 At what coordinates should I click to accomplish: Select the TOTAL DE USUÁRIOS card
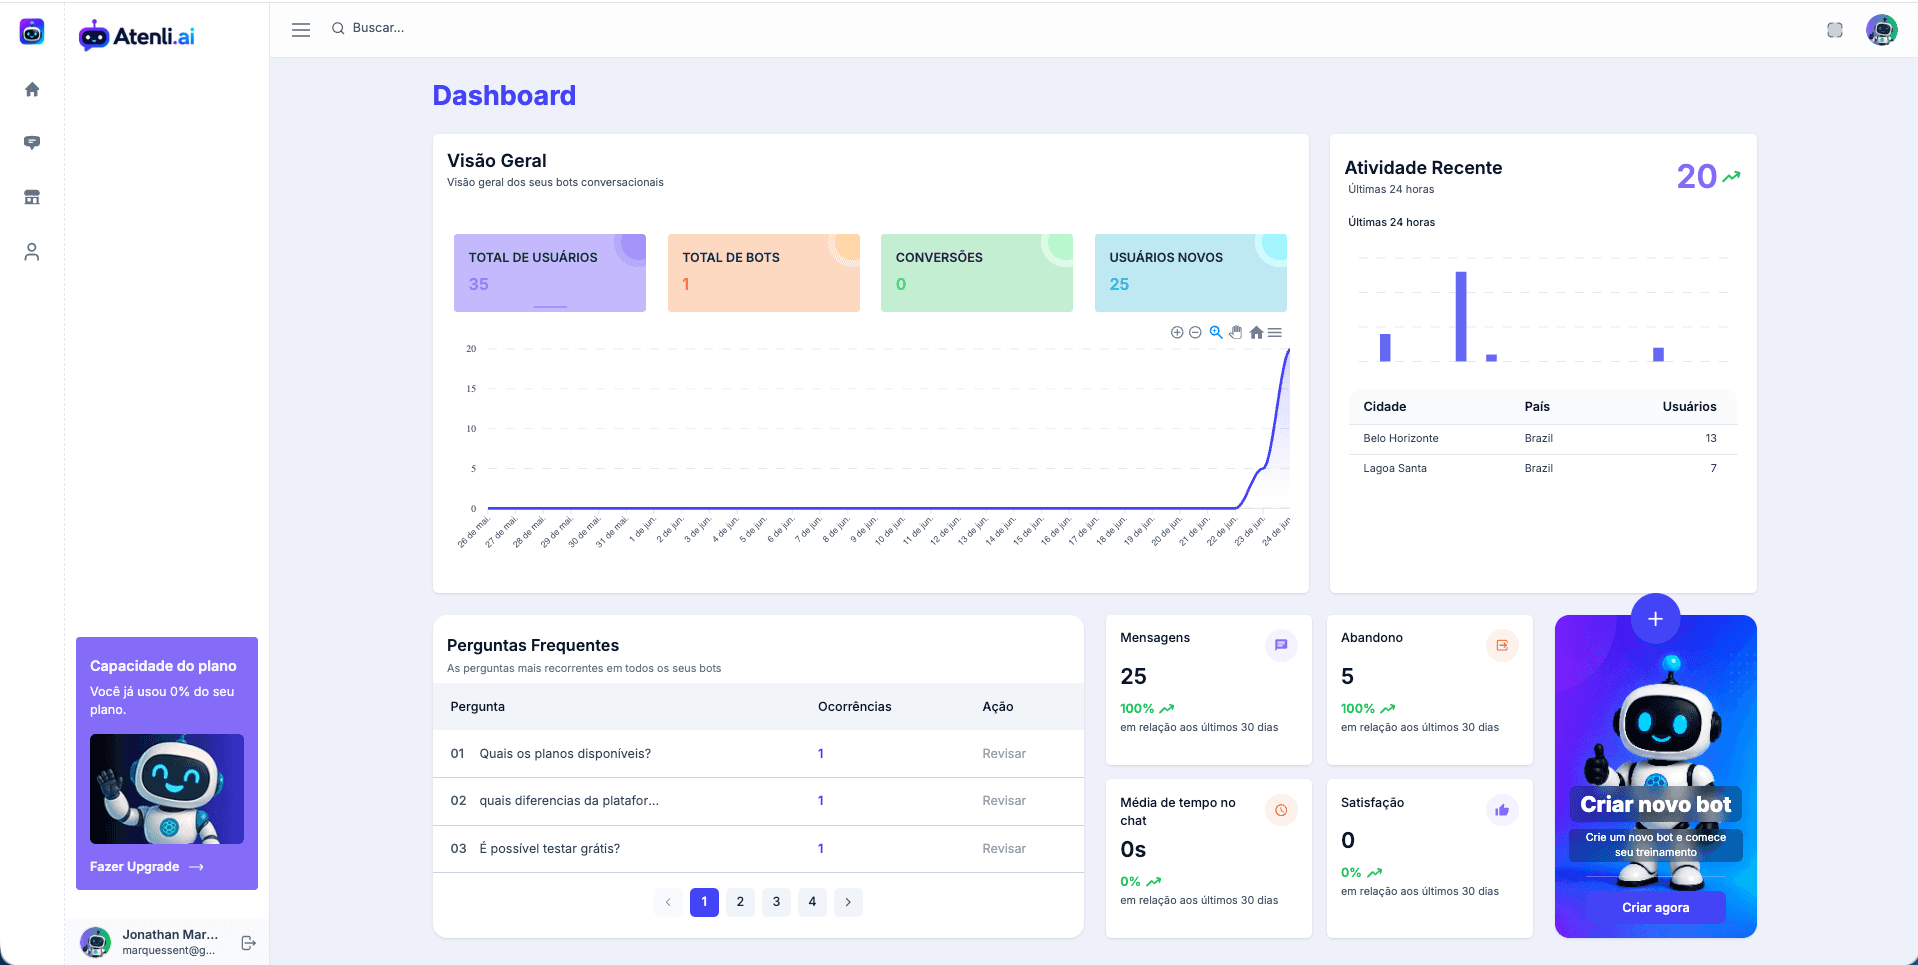click(550, 273)
